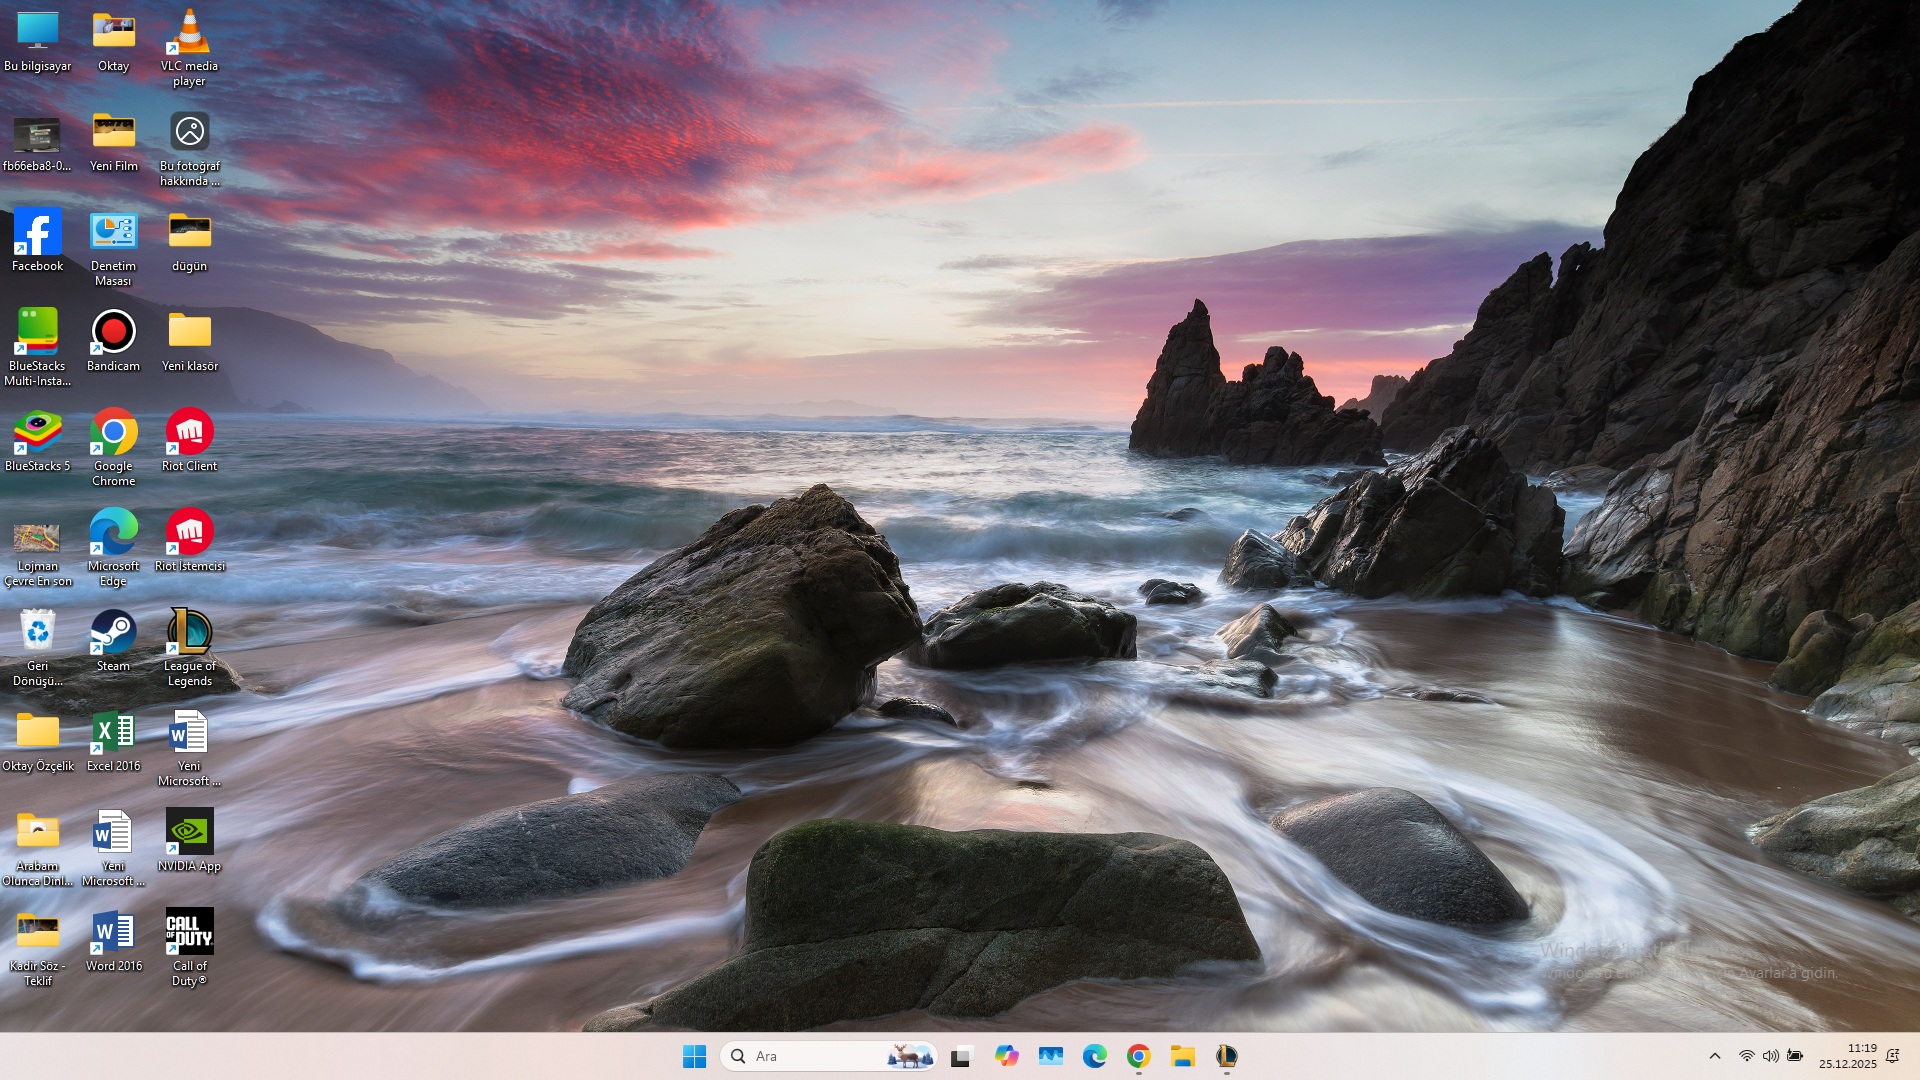Select the NVIDIA App shortcut
Screen dimensions: 1920x1080
pos(189,842)
